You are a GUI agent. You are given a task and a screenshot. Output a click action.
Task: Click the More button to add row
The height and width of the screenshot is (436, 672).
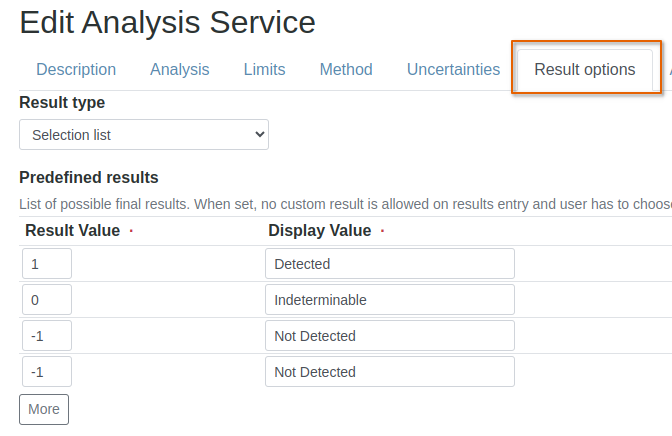click(44, 409)
